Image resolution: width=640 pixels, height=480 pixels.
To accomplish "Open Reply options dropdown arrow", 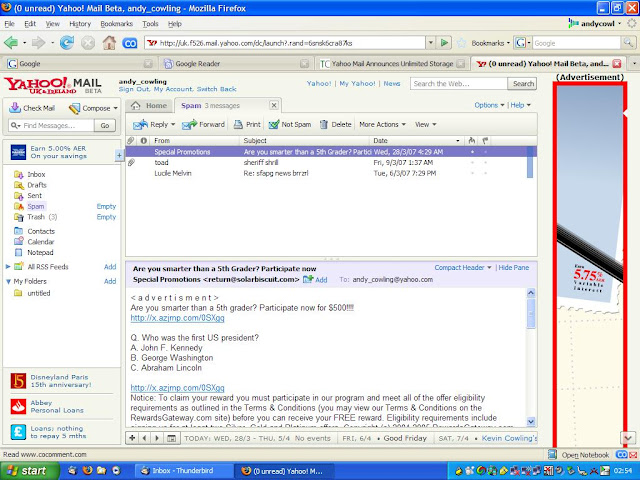I will (173, 124).
